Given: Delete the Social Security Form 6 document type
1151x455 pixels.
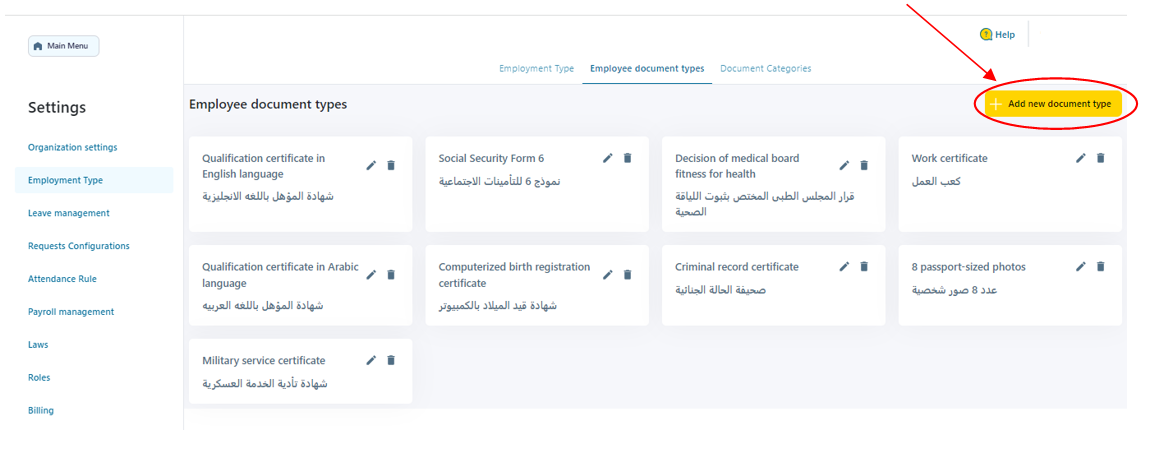Looking at the screenshot, I should (x=627, y=158).
